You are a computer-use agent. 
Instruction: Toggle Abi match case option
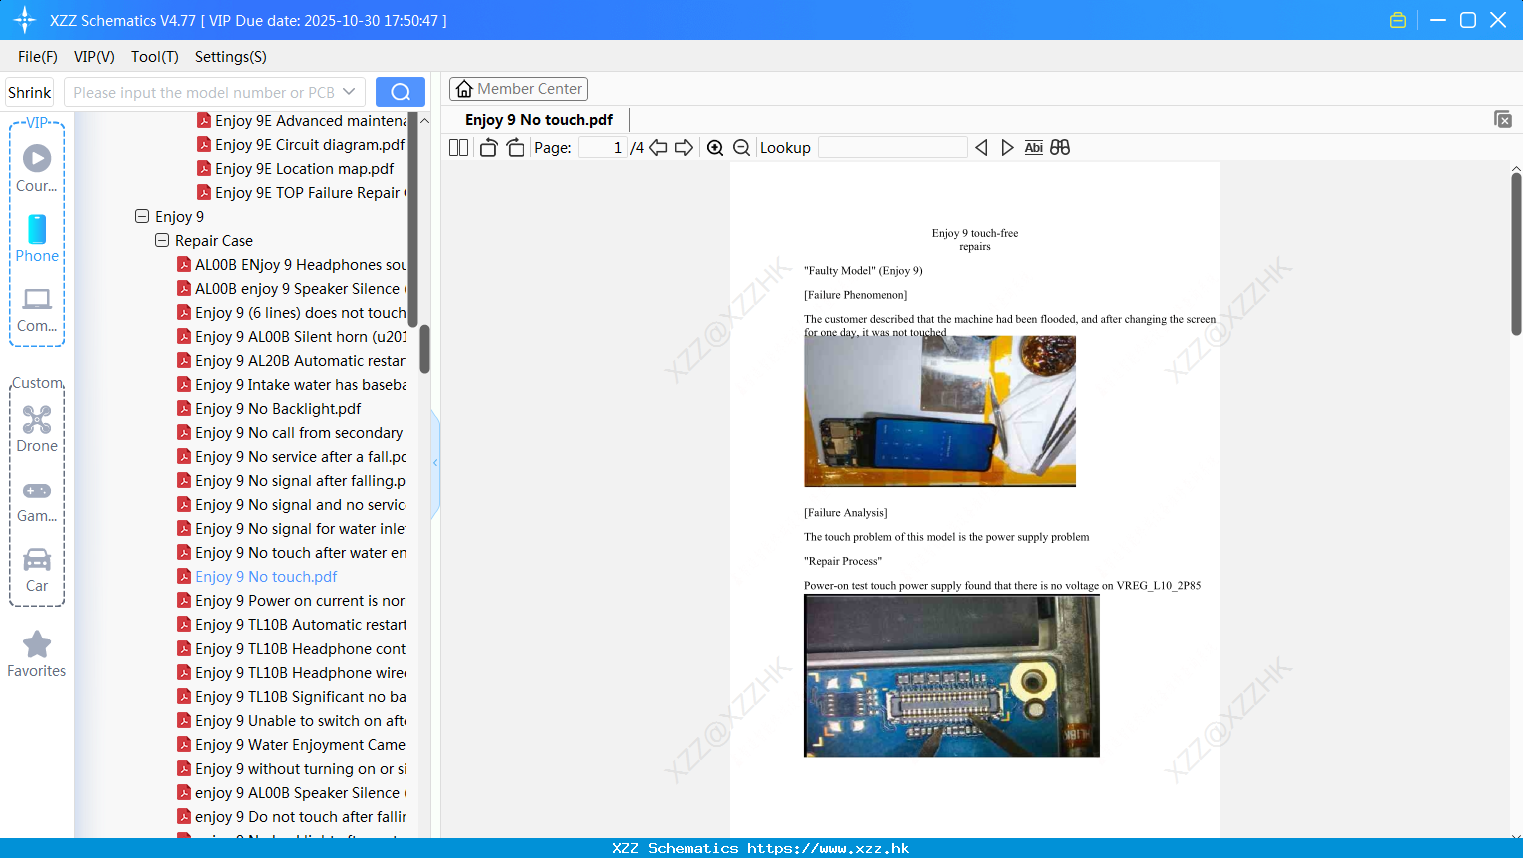point(1034,147)
